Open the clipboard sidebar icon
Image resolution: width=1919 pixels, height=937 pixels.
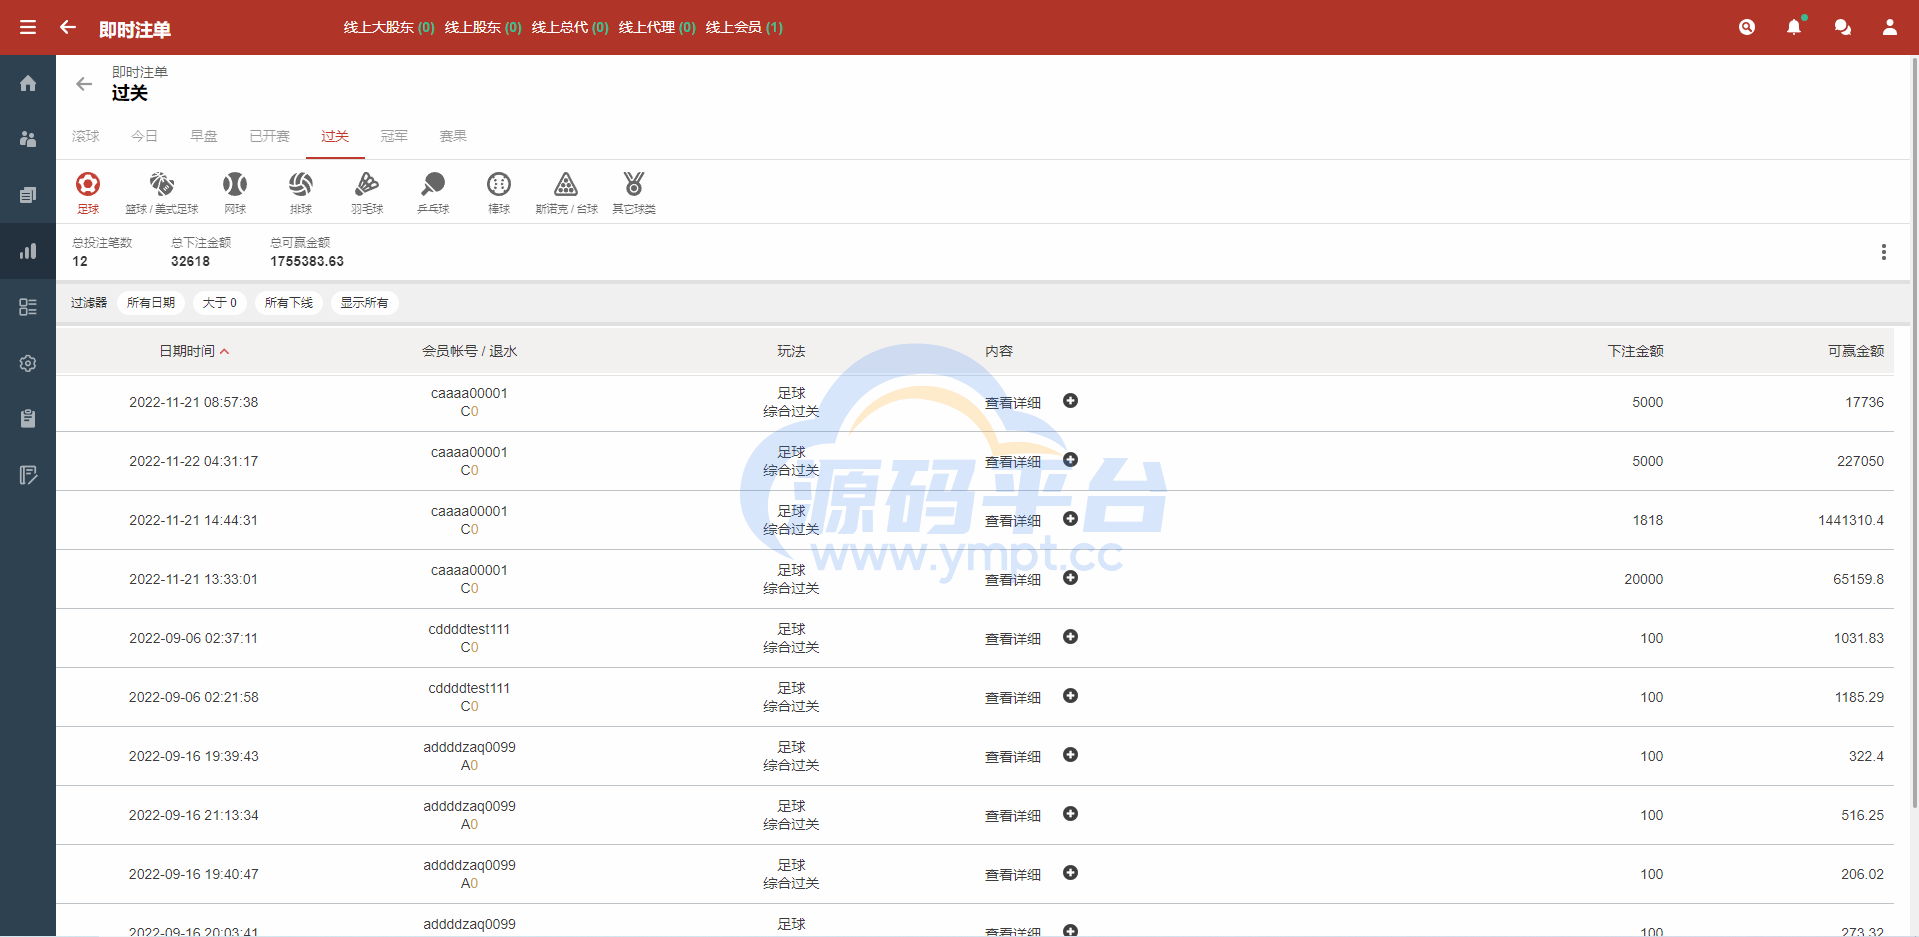28,419
